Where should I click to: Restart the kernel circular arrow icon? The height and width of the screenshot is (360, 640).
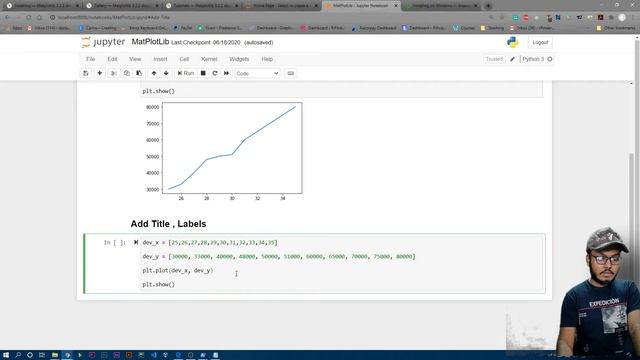(215, 73)
